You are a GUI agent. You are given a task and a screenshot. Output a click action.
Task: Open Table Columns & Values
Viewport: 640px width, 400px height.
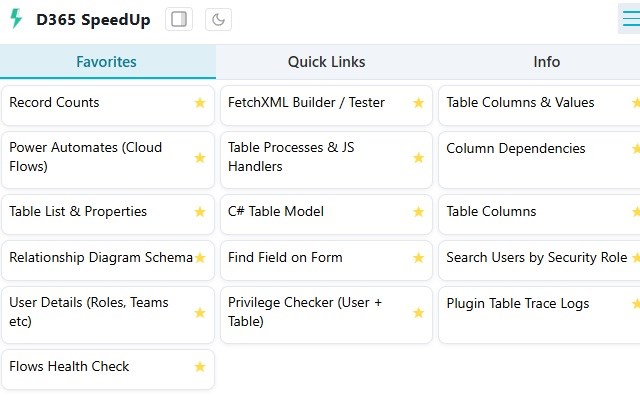coord(539,105)
